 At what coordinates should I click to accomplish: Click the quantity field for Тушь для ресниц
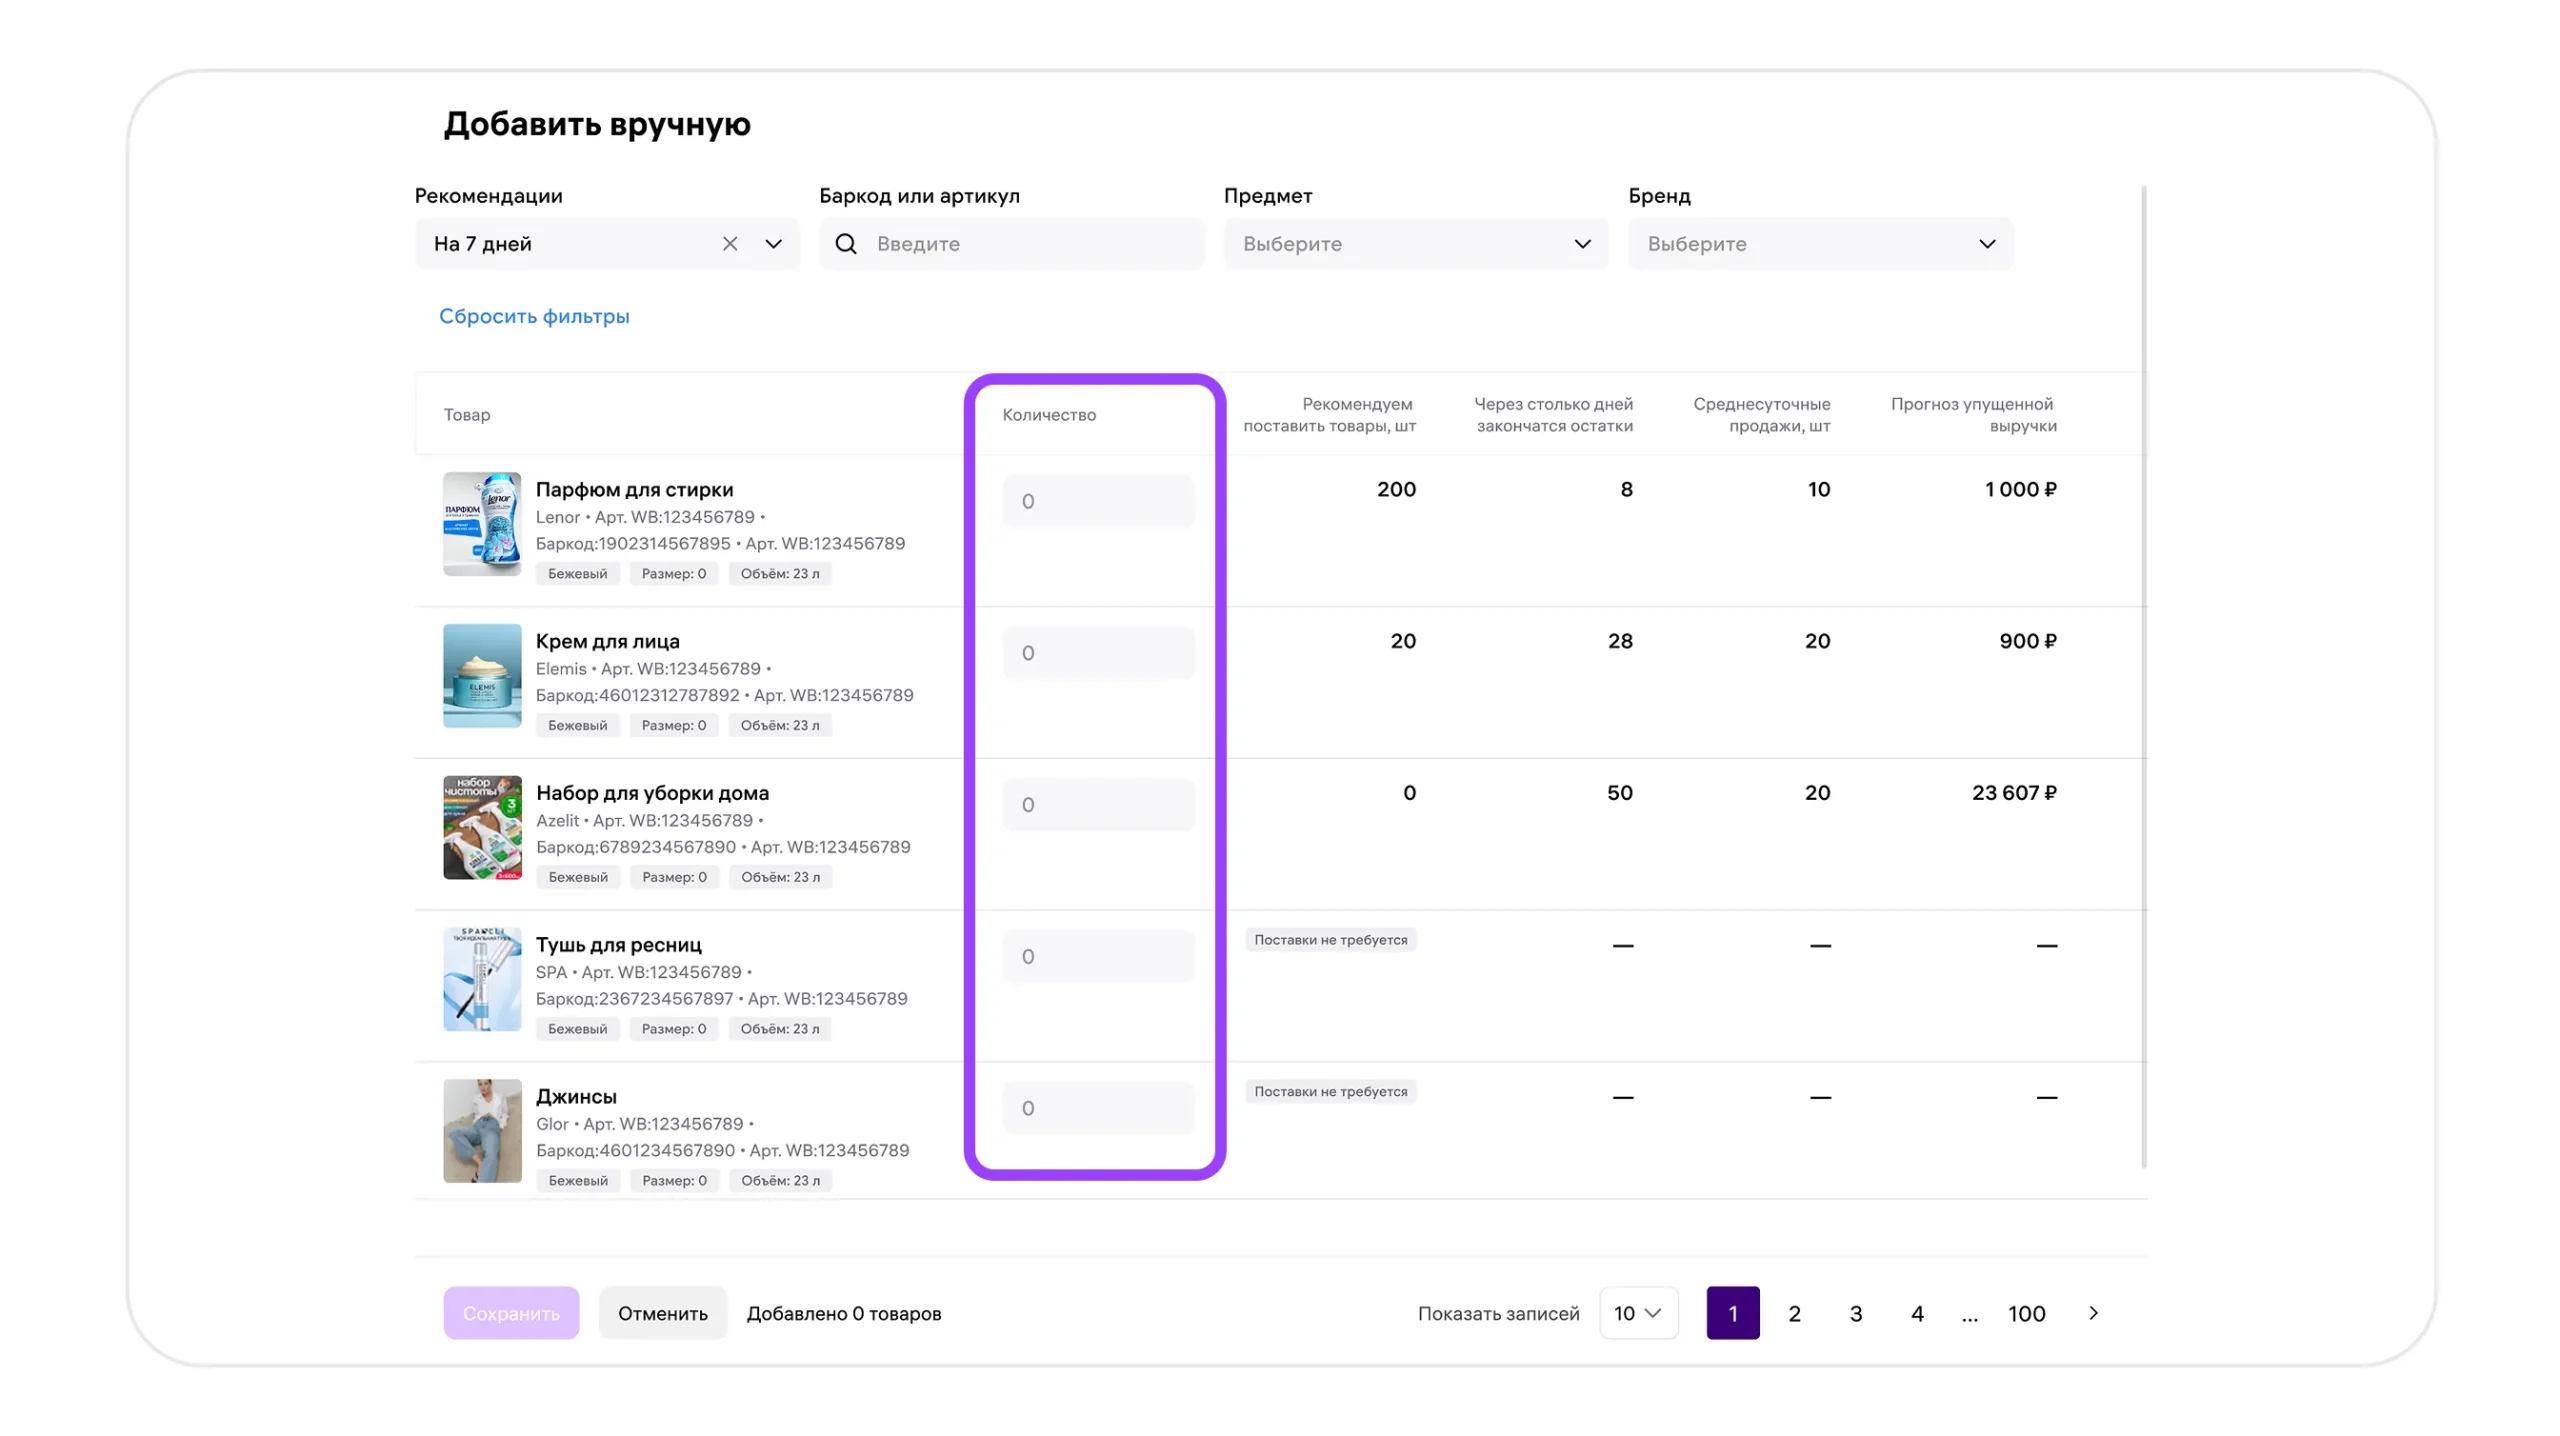coord(1098,957)
